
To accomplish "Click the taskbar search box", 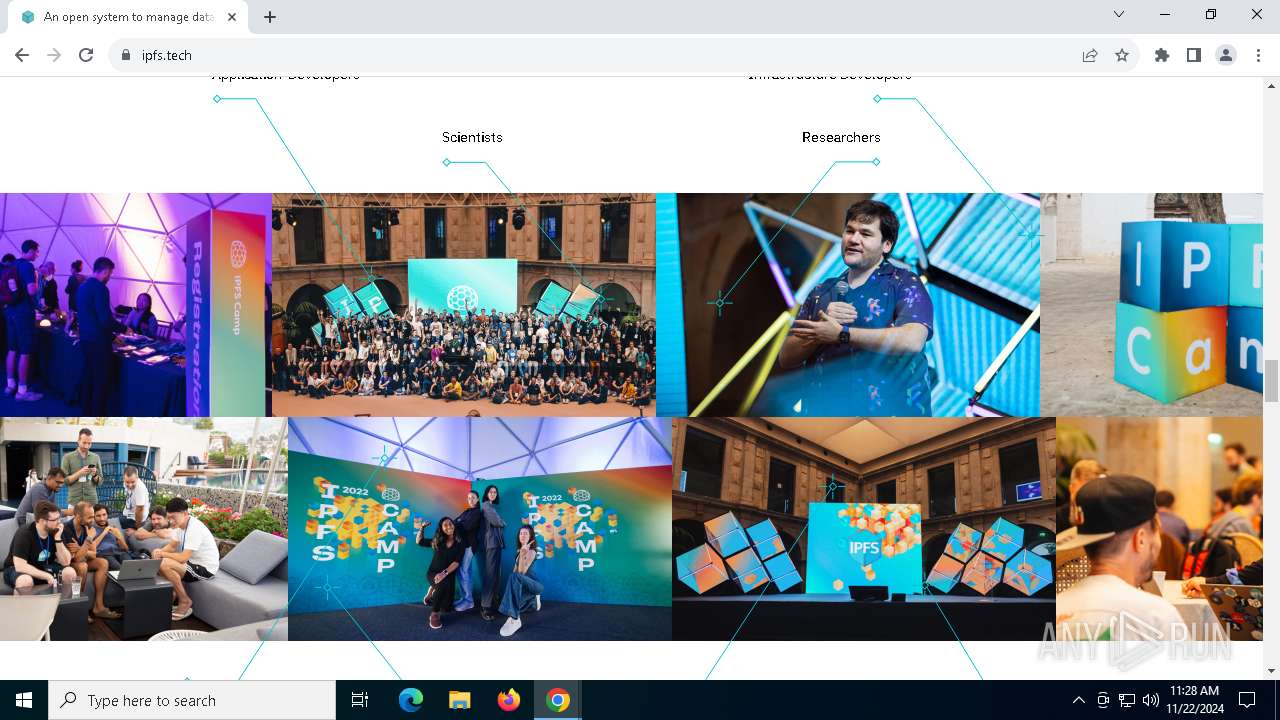I will 192,700.
